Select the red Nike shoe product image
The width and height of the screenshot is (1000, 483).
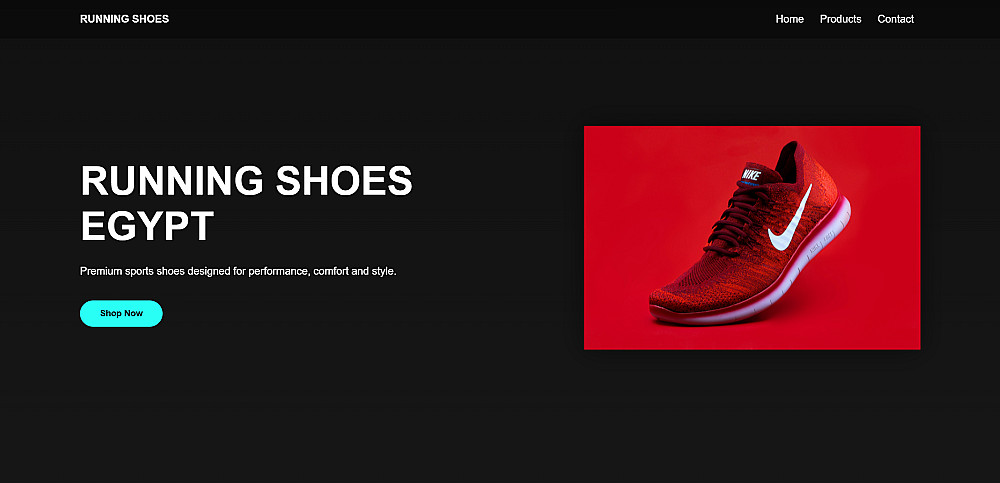pos(752,237)
